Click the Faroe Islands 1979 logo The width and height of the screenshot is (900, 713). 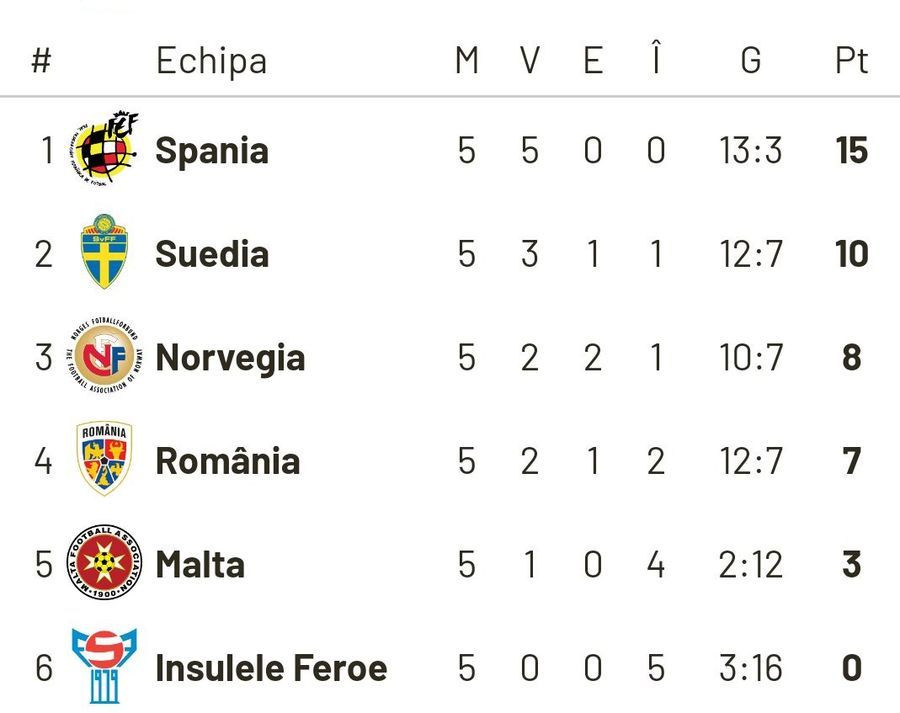tap(104, 666)
